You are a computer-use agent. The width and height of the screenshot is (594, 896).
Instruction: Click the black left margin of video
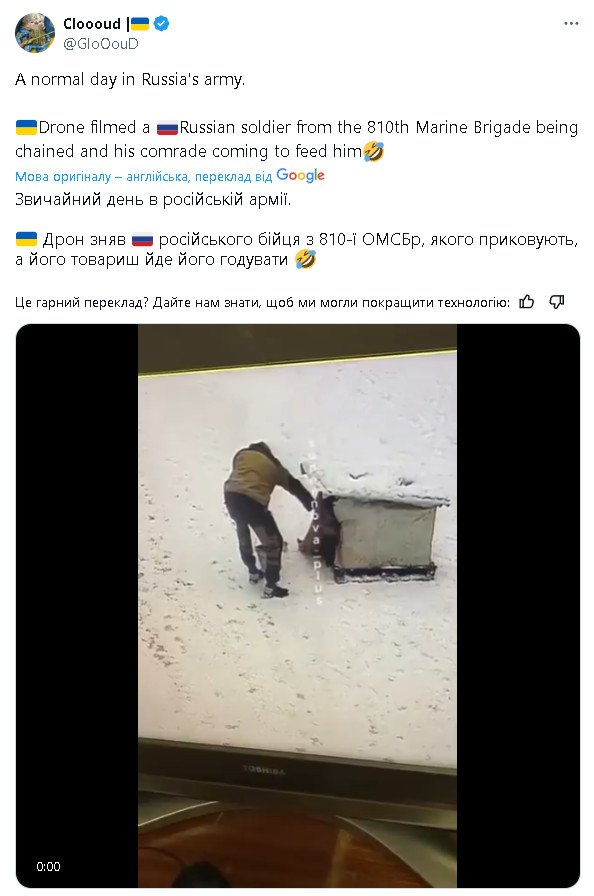[77, 606]
